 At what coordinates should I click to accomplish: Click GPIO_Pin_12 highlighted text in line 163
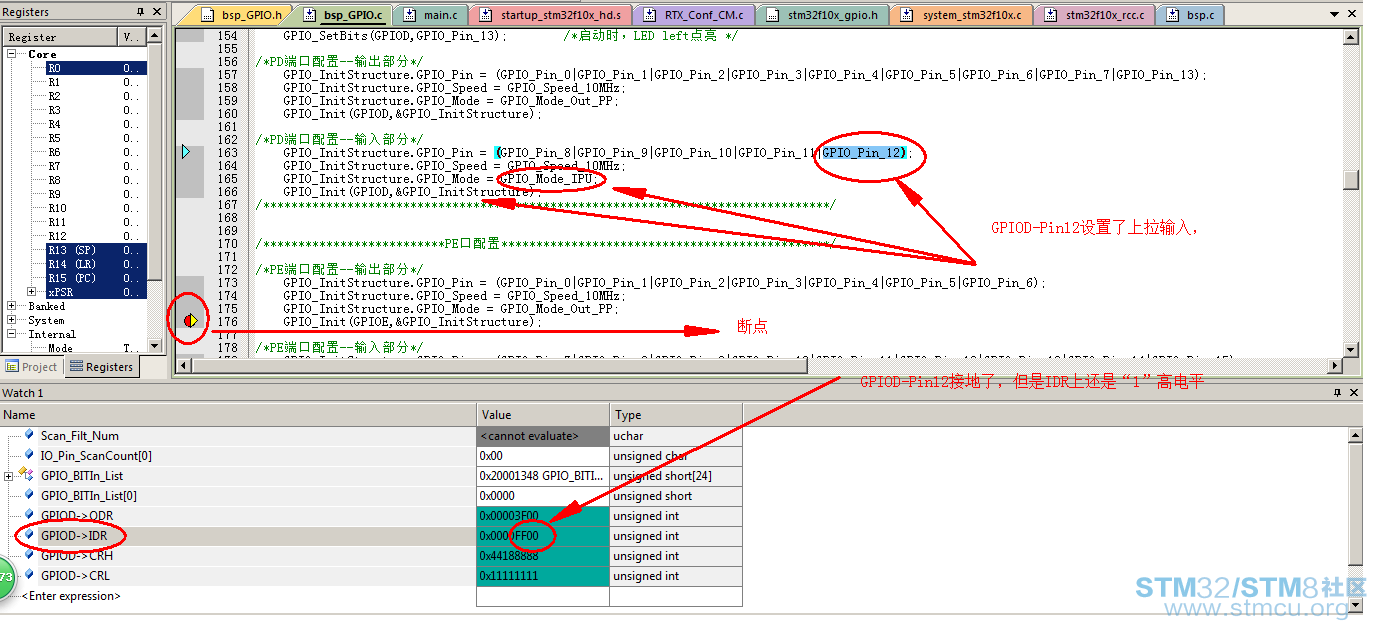[x=863, y=153]
